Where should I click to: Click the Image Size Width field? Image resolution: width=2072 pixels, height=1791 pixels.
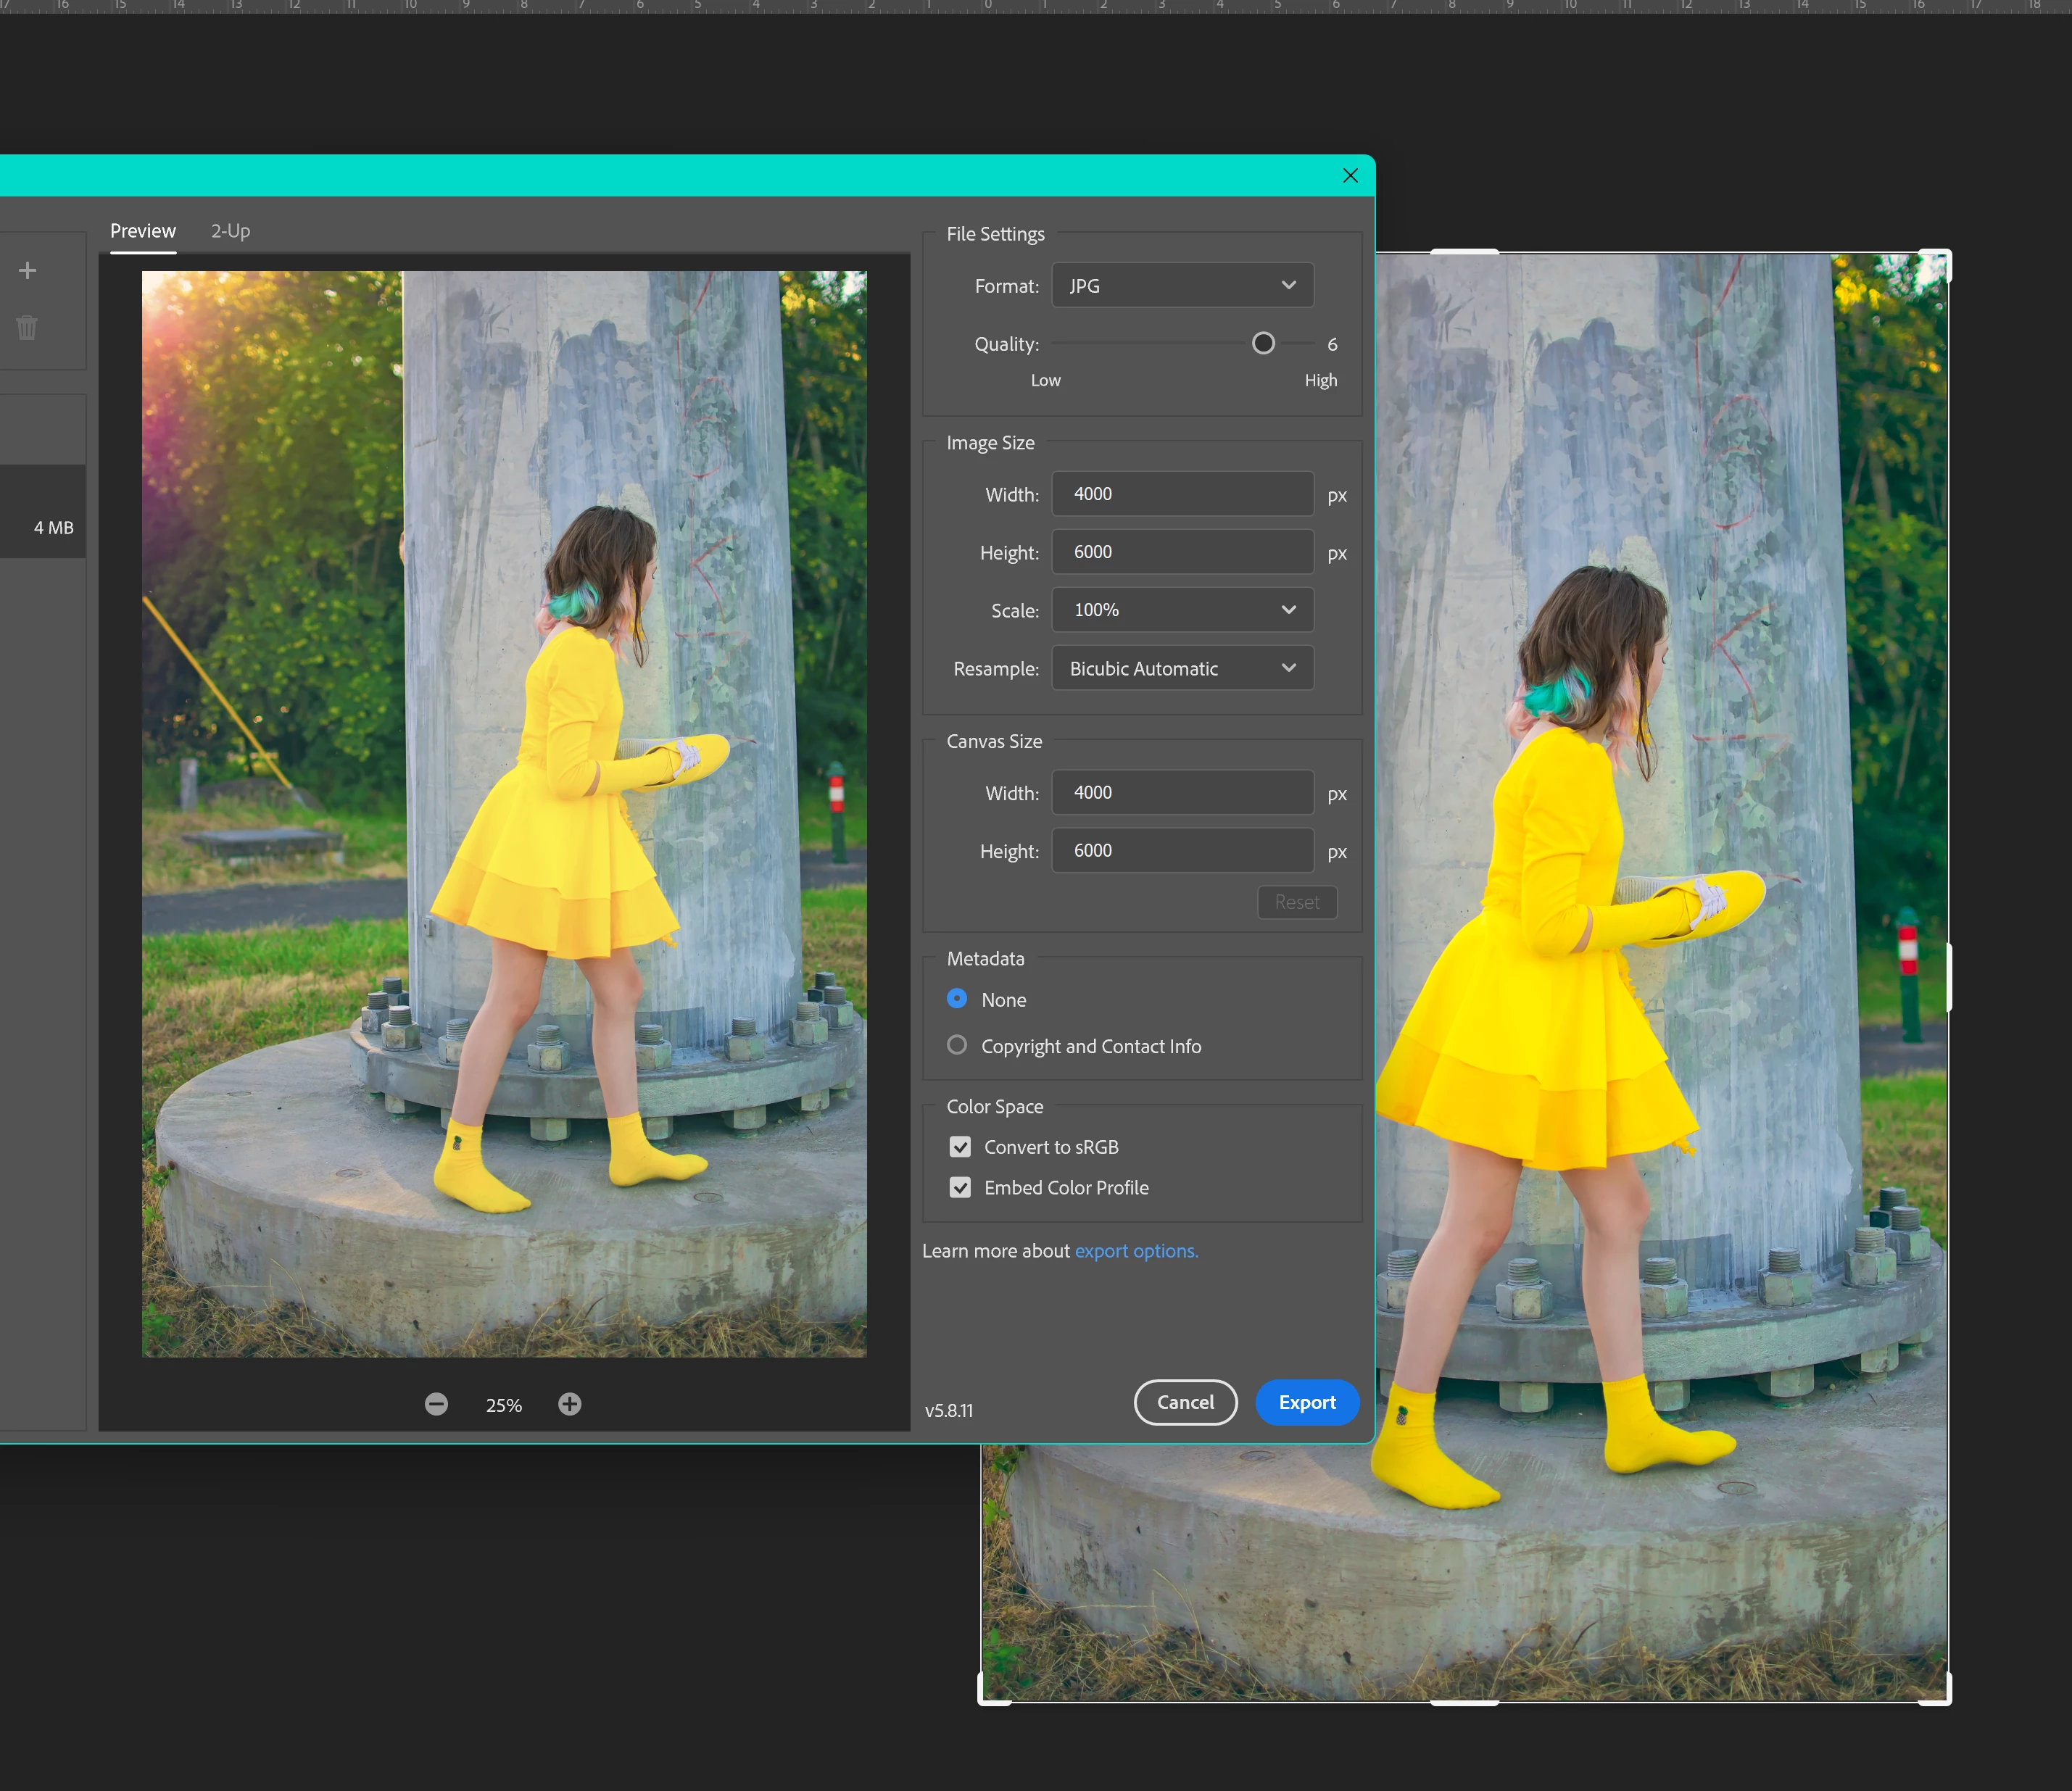pos(1182,494)
